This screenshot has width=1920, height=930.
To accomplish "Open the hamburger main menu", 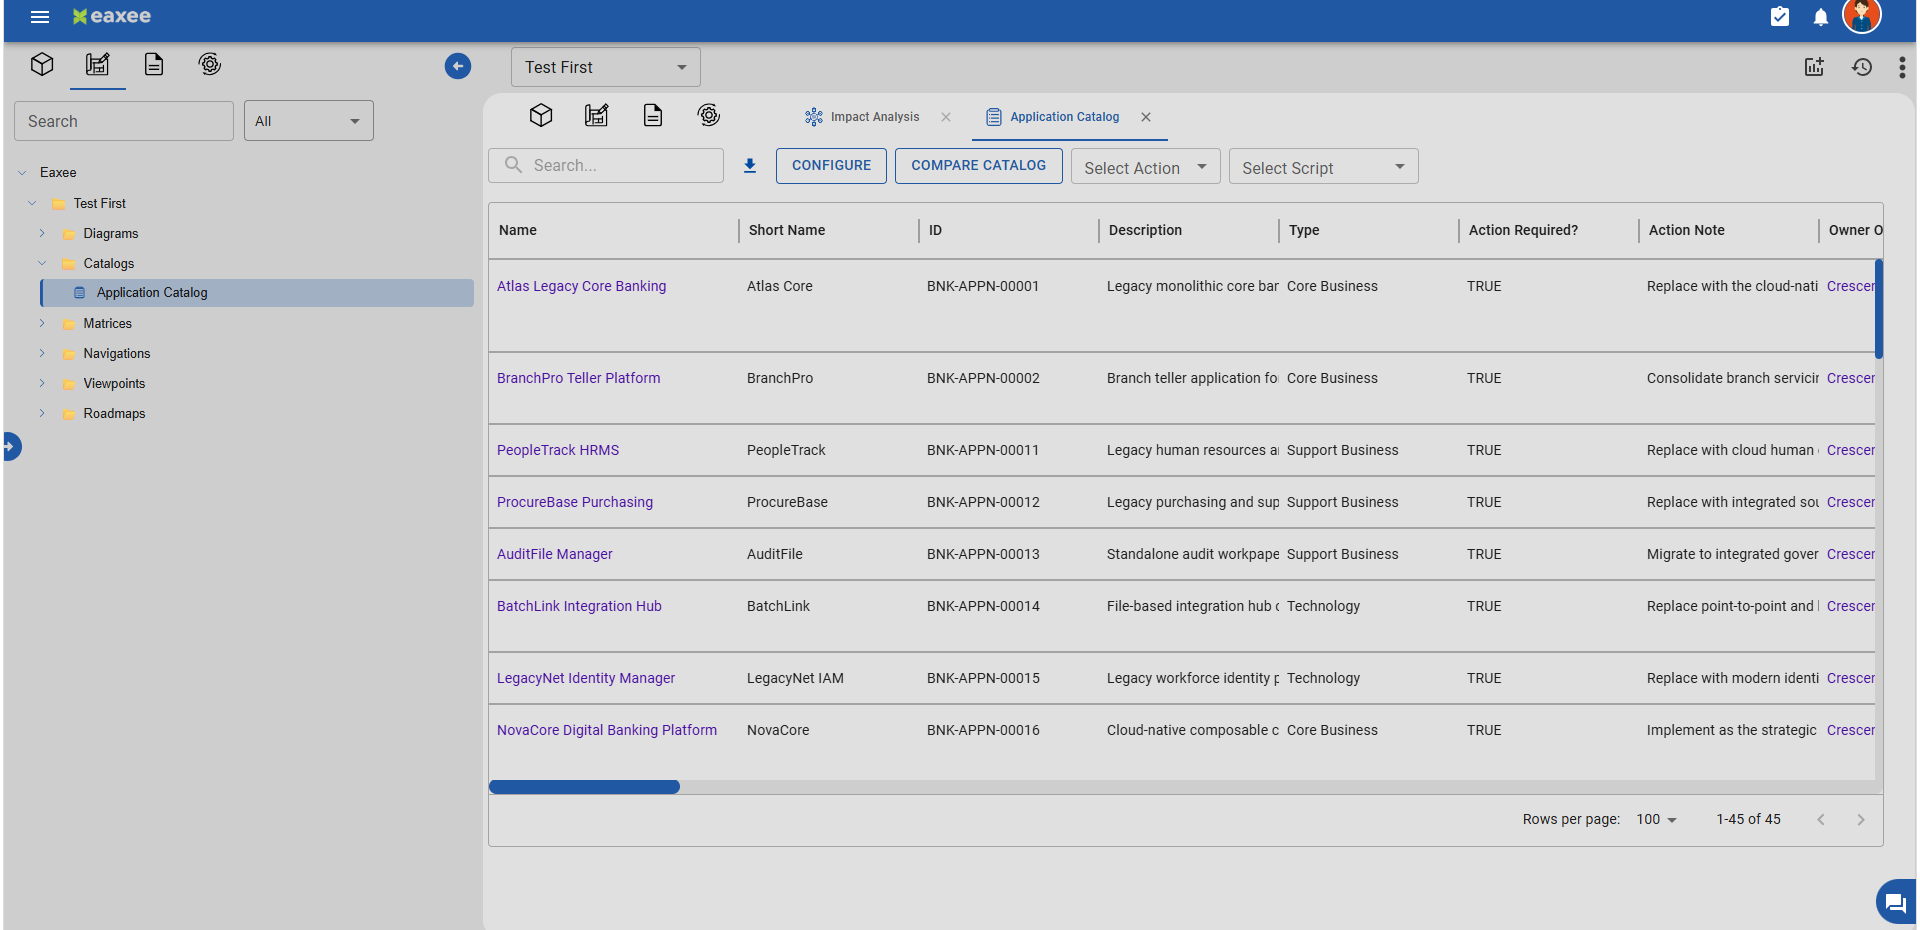I will click(x=40, y=17).
